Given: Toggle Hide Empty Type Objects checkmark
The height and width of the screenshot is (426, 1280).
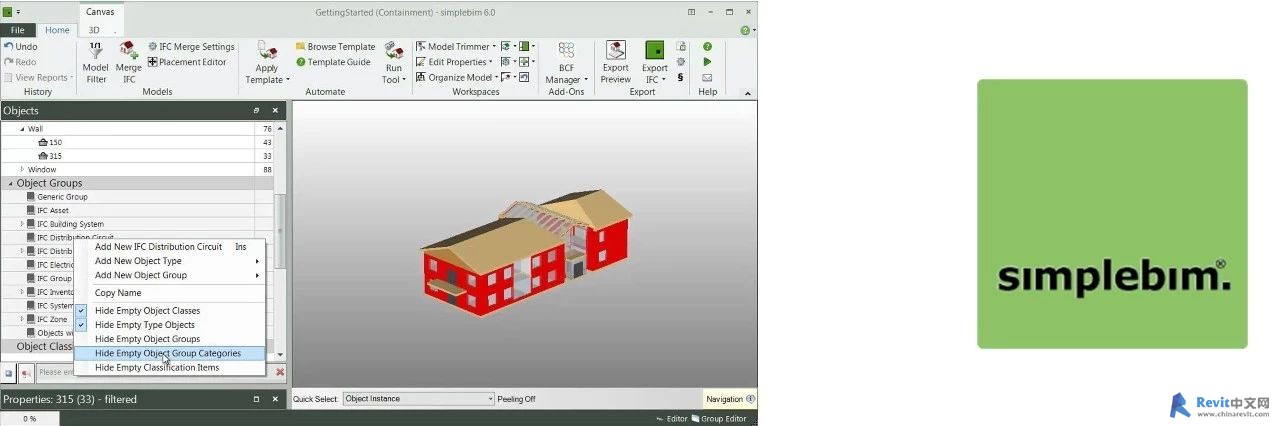Looking at the screenshot, I should pyautogui.click(x=82, y=325).
